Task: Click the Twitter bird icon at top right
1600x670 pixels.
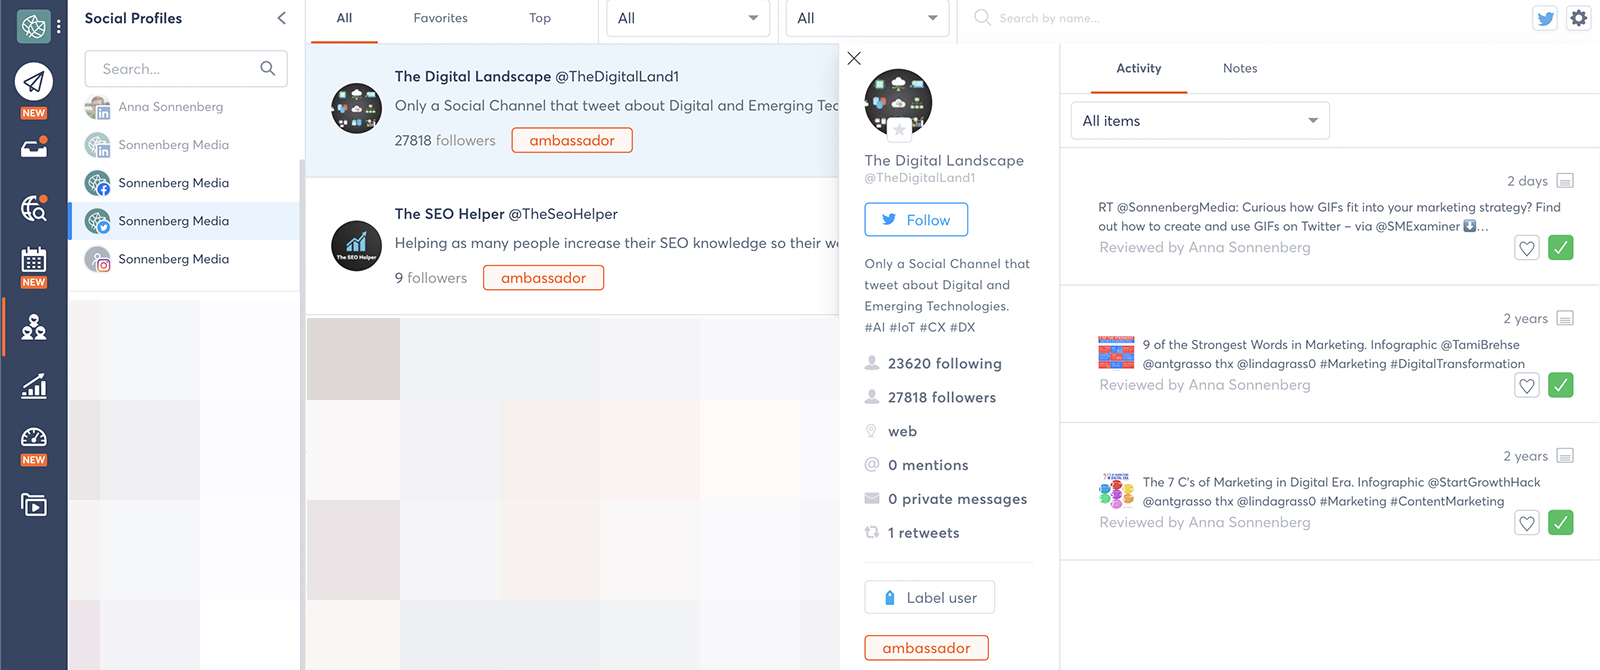Action: pos(1545,18)
